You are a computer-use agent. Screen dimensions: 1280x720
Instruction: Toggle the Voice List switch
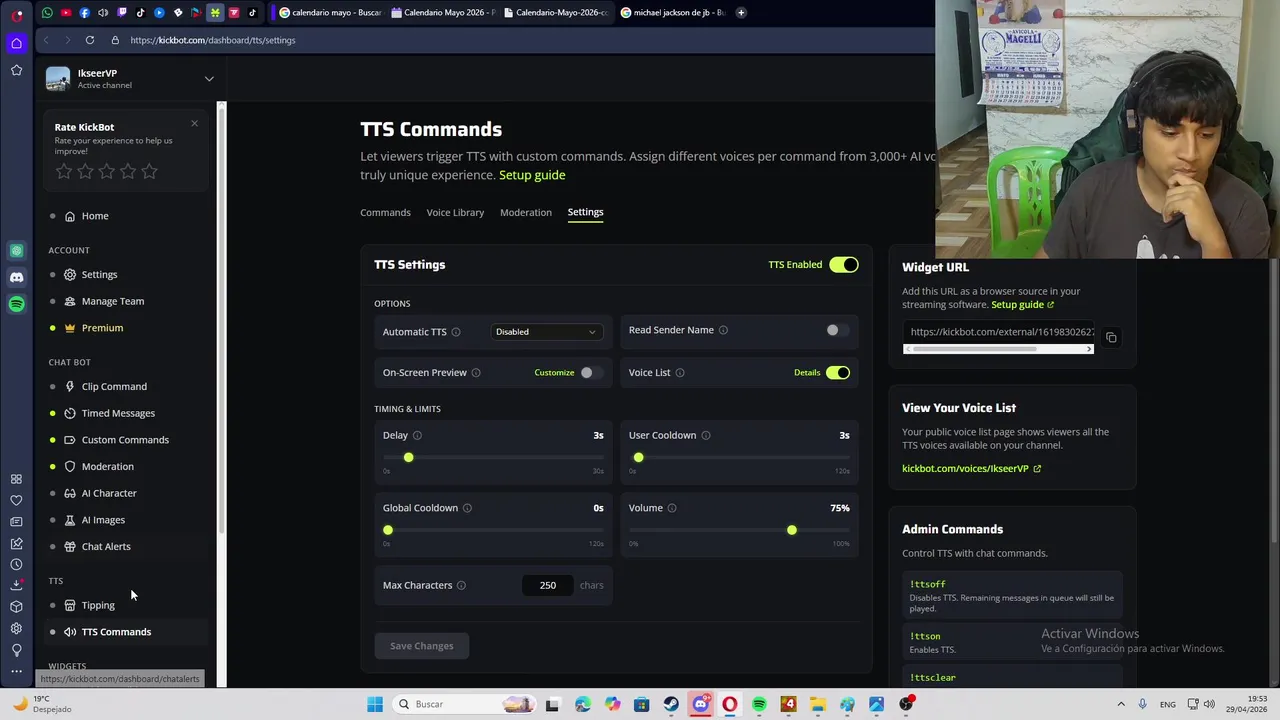(838, 373)
